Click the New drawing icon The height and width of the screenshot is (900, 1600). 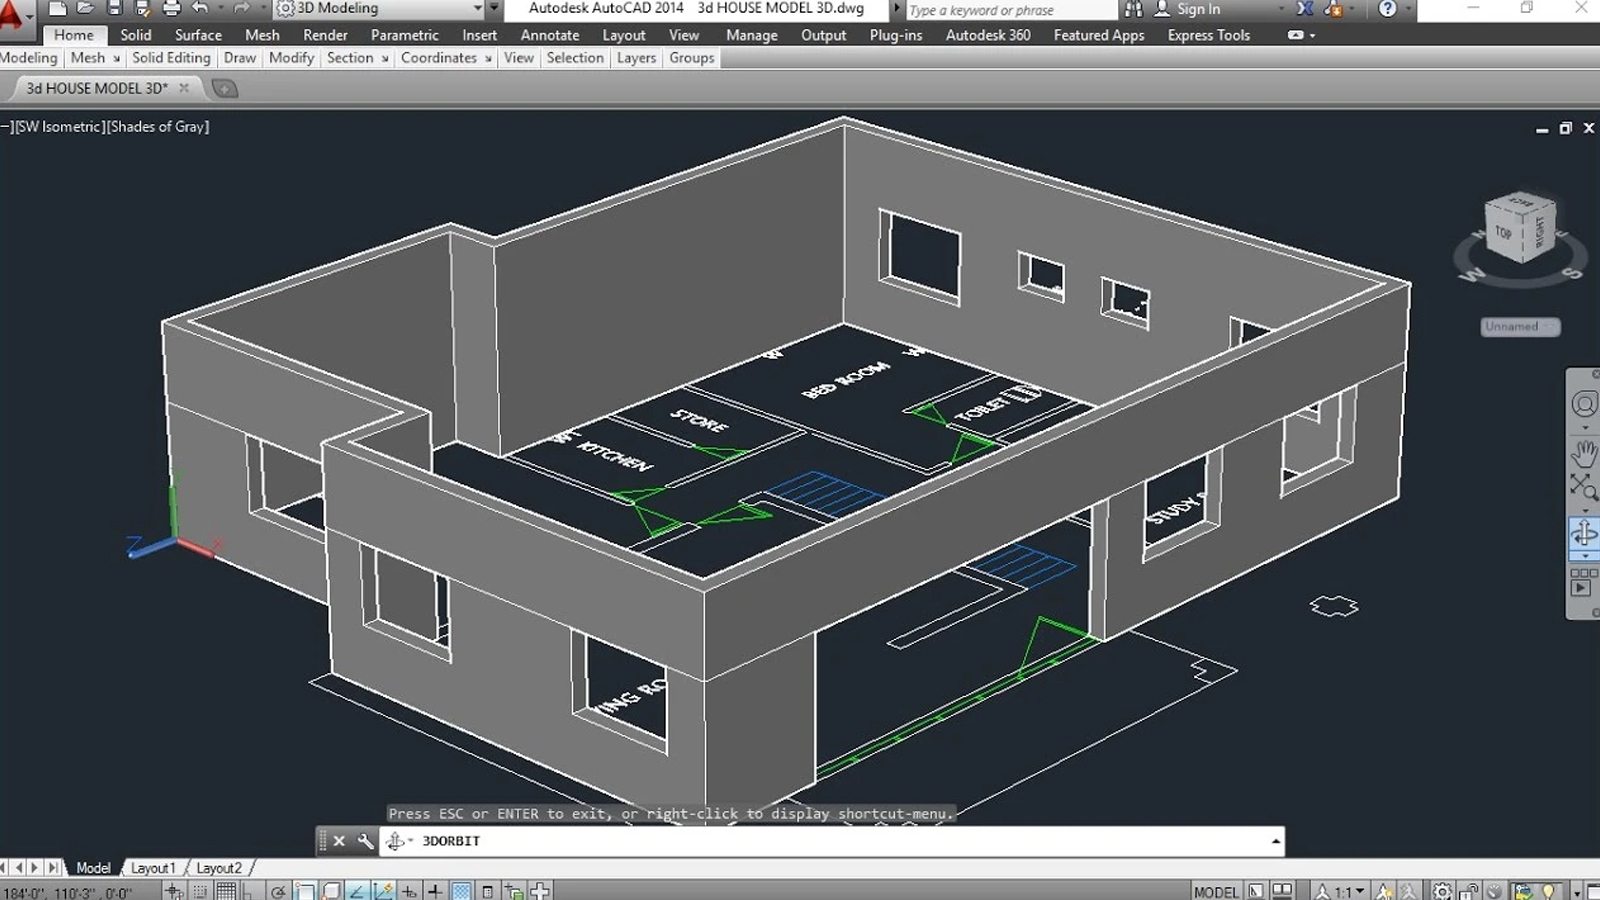(58, 8)
